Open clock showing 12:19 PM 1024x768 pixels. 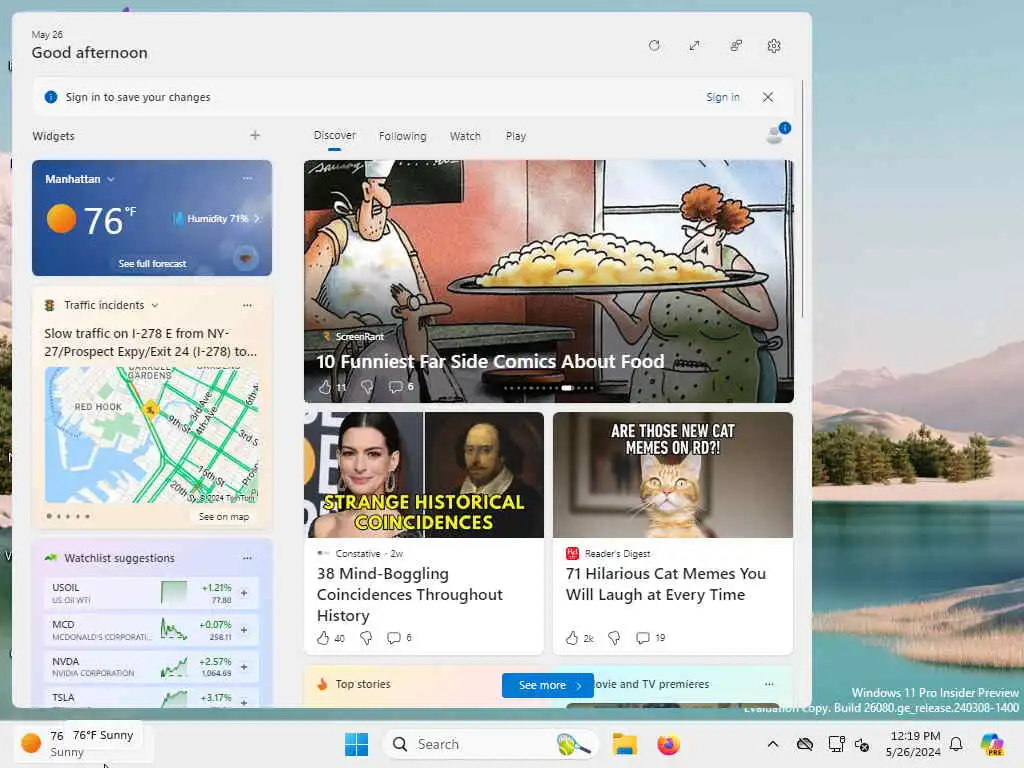914,744
